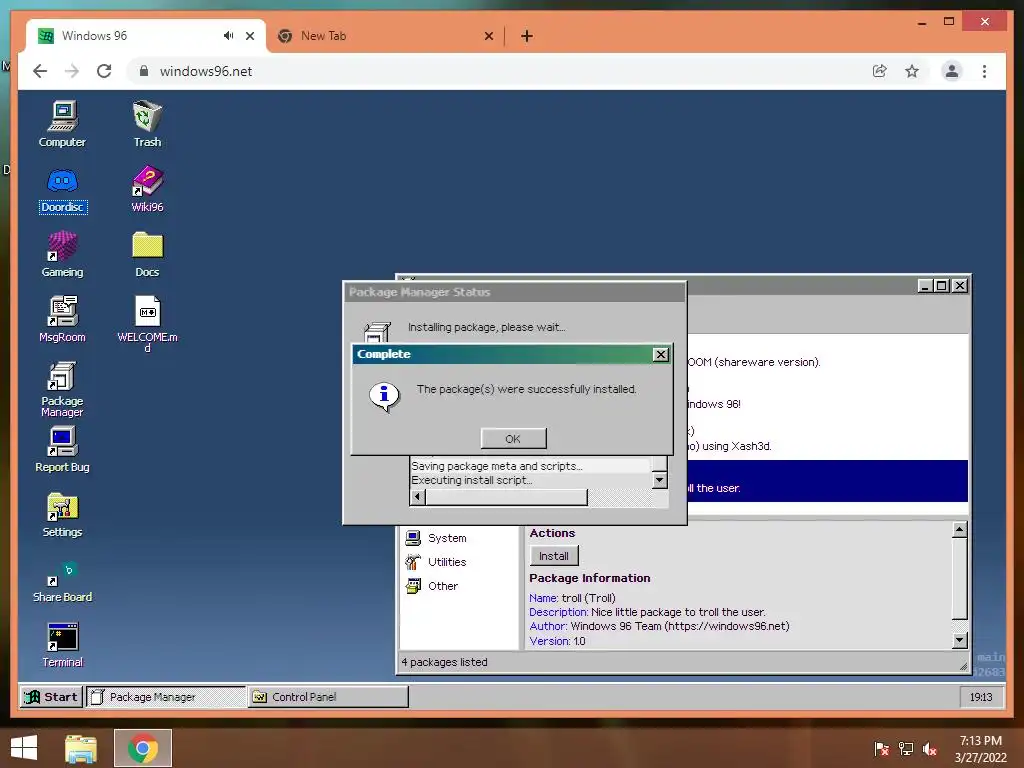Click the status log scroll left arrow
The image size is (1024, 768).
click(417, 498)
